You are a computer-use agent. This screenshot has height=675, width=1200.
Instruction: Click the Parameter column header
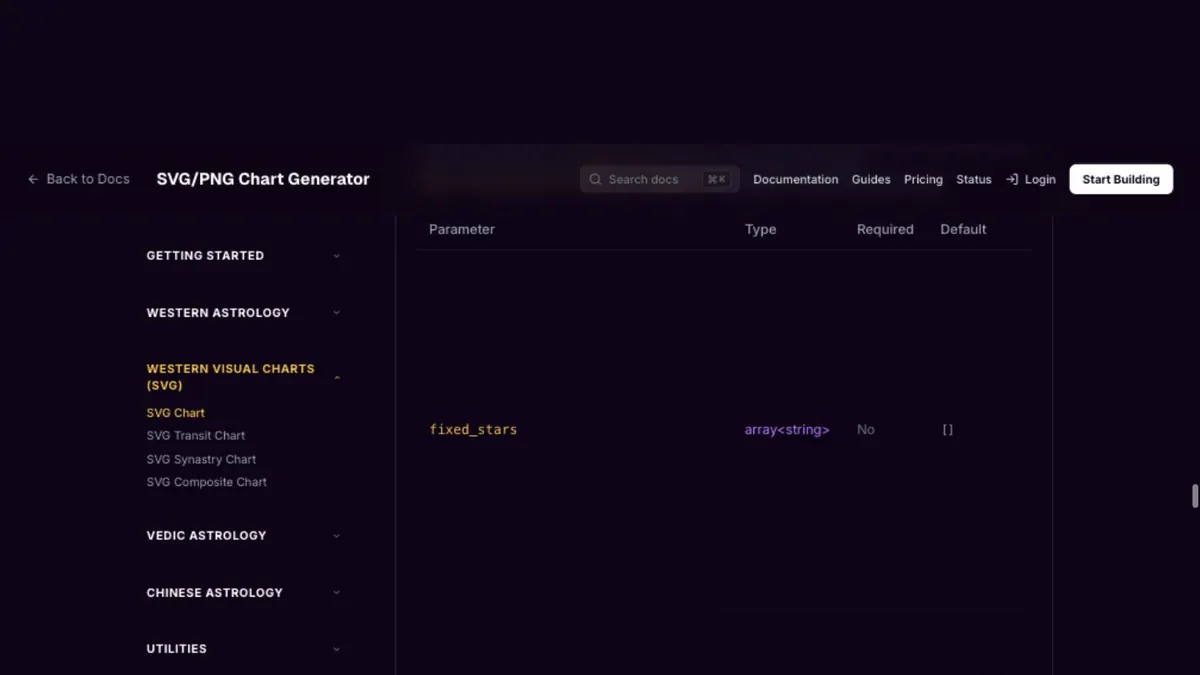point(462,229)
